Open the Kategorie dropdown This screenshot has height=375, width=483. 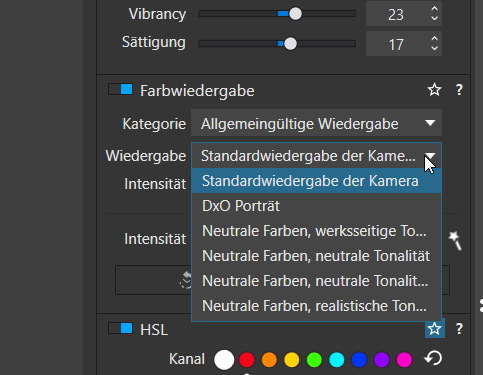316,123
